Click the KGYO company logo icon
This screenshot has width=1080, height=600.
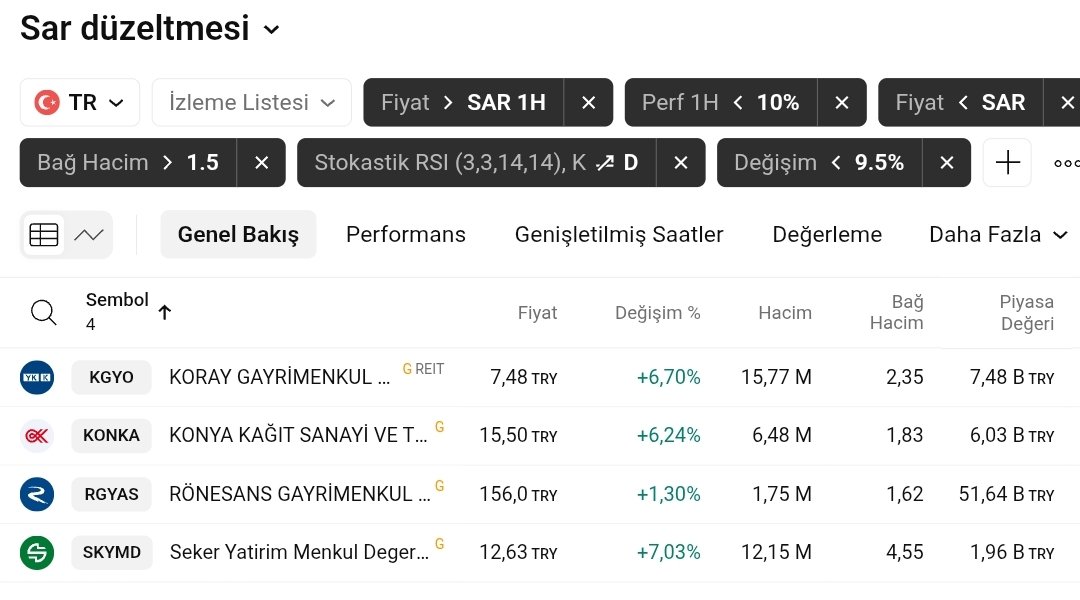tap(37, 377)
